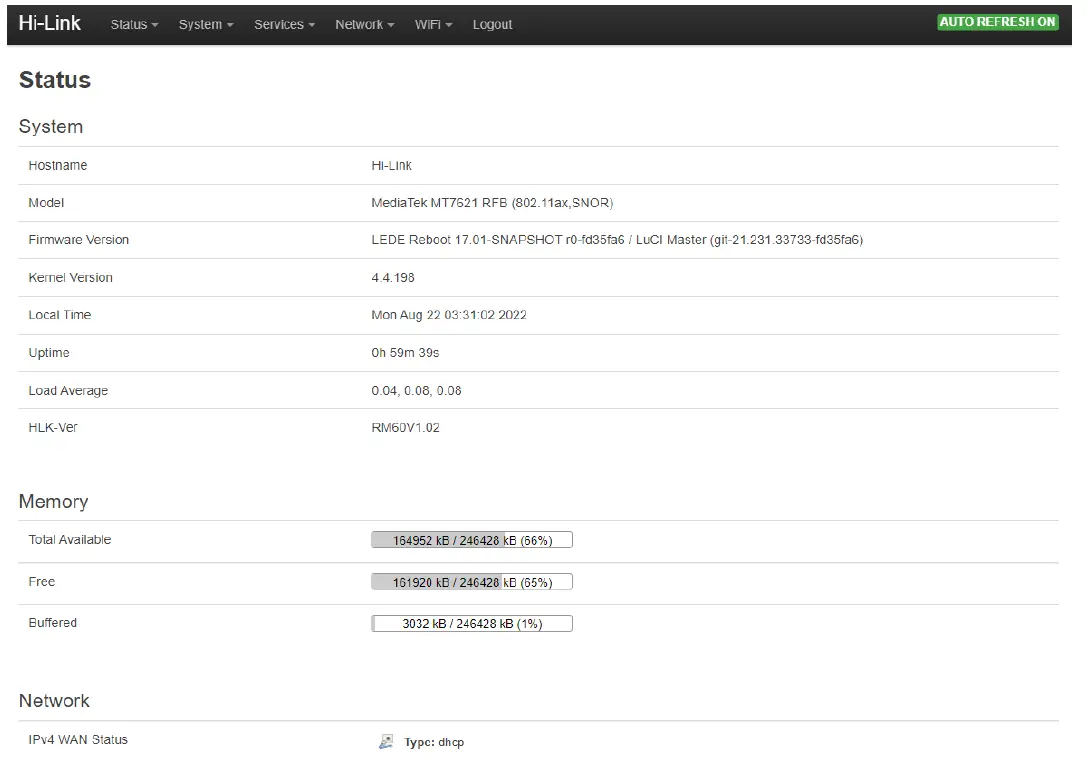Click the MediaTek MT7621 model value
1087x769 pixels.
click(x=492, y=203)
